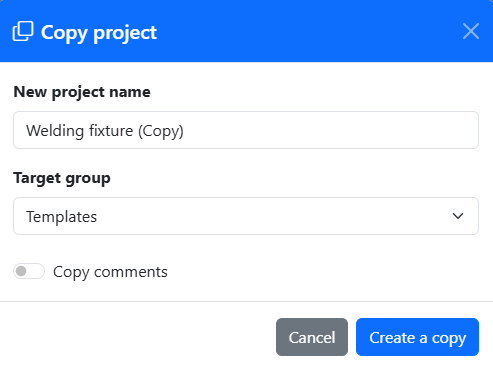Click the copy icon in dialog header
Viewport: 493px width, 370px height.
[x=23, y=32]
